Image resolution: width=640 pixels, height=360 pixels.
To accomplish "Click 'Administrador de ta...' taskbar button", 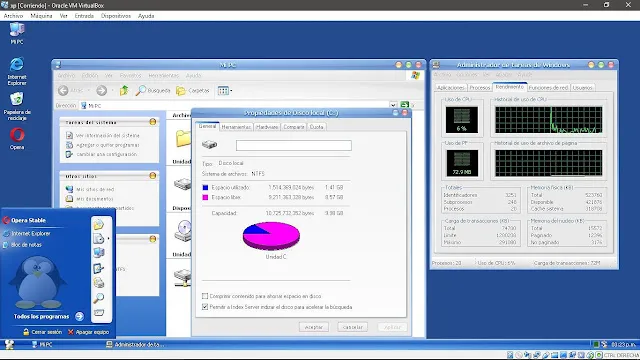I will coord(136,345).
